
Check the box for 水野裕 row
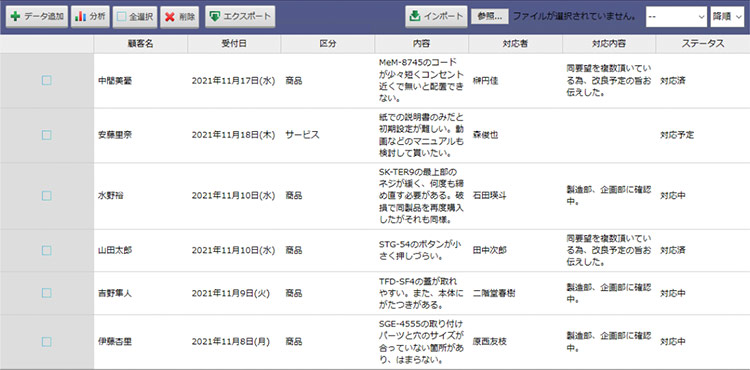coord(46,196)
